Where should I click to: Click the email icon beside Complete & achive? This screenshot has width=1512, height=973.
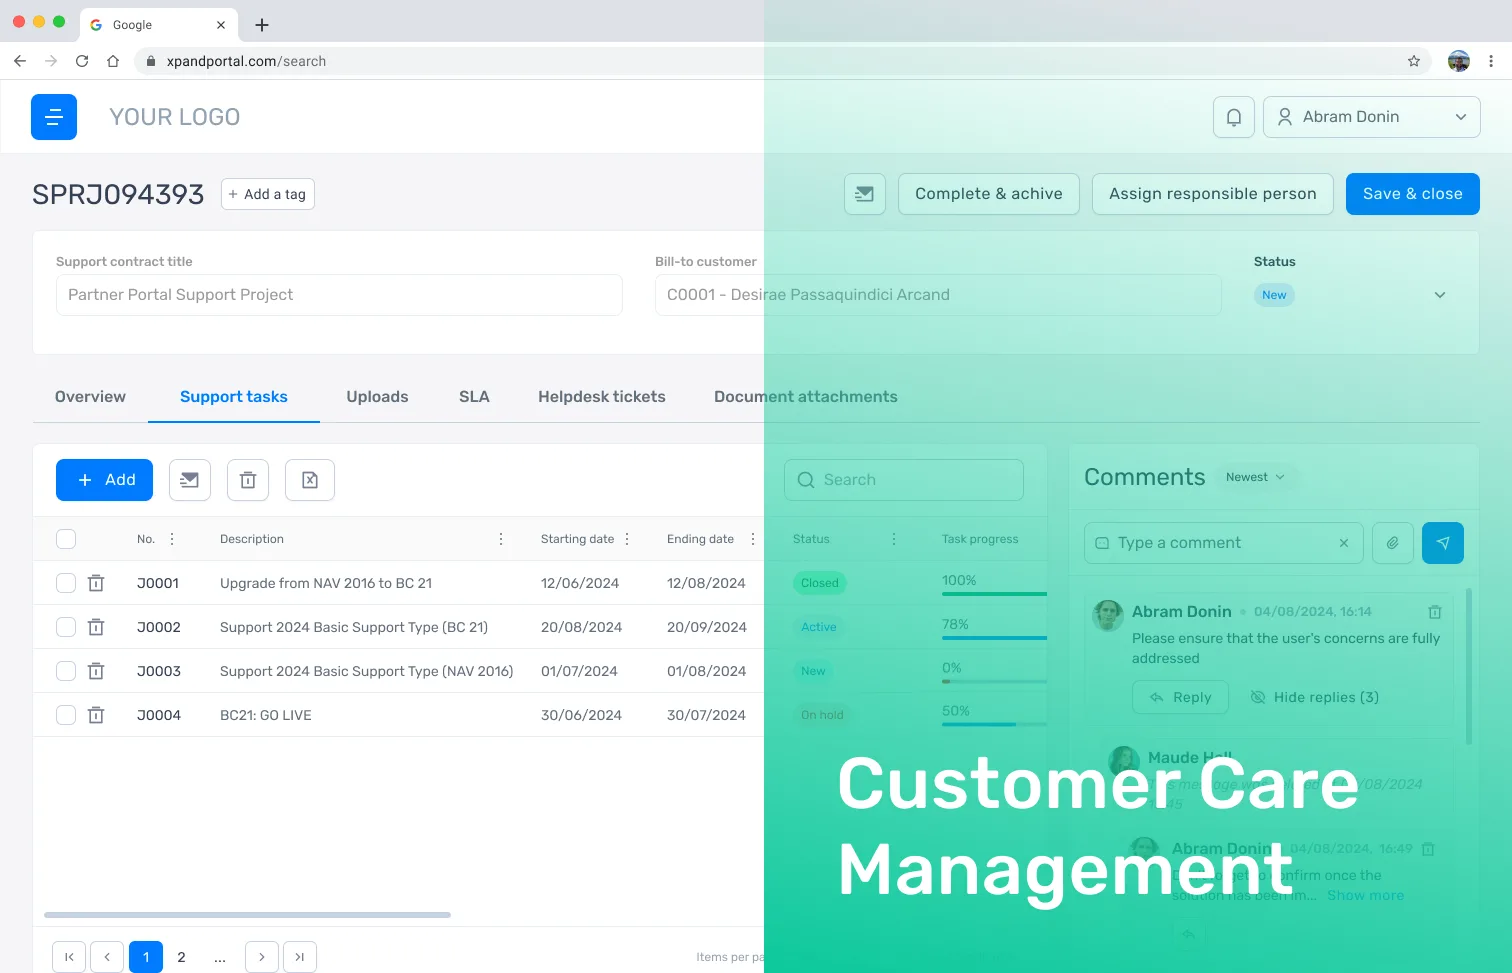pyautogui.click(x=865, y=194)
